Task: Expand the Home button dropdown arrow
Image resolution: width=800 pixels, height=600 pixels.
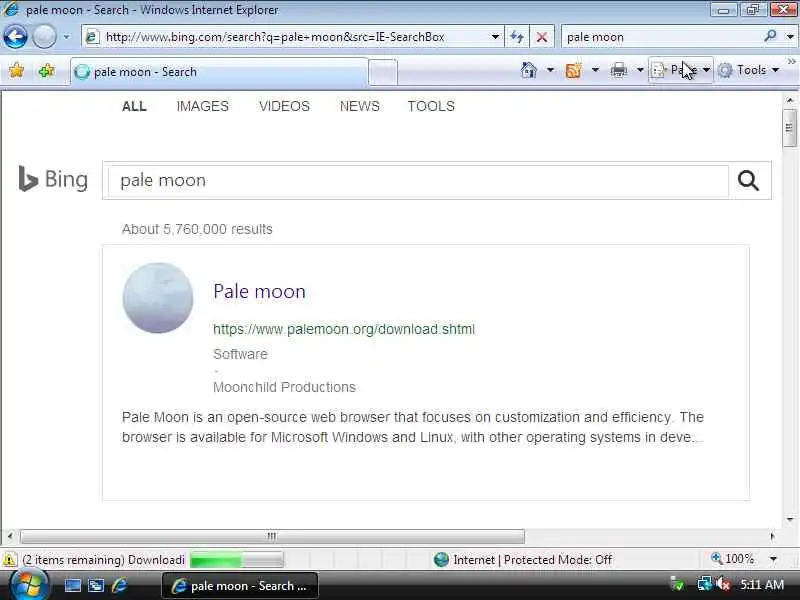Action: 550,70
